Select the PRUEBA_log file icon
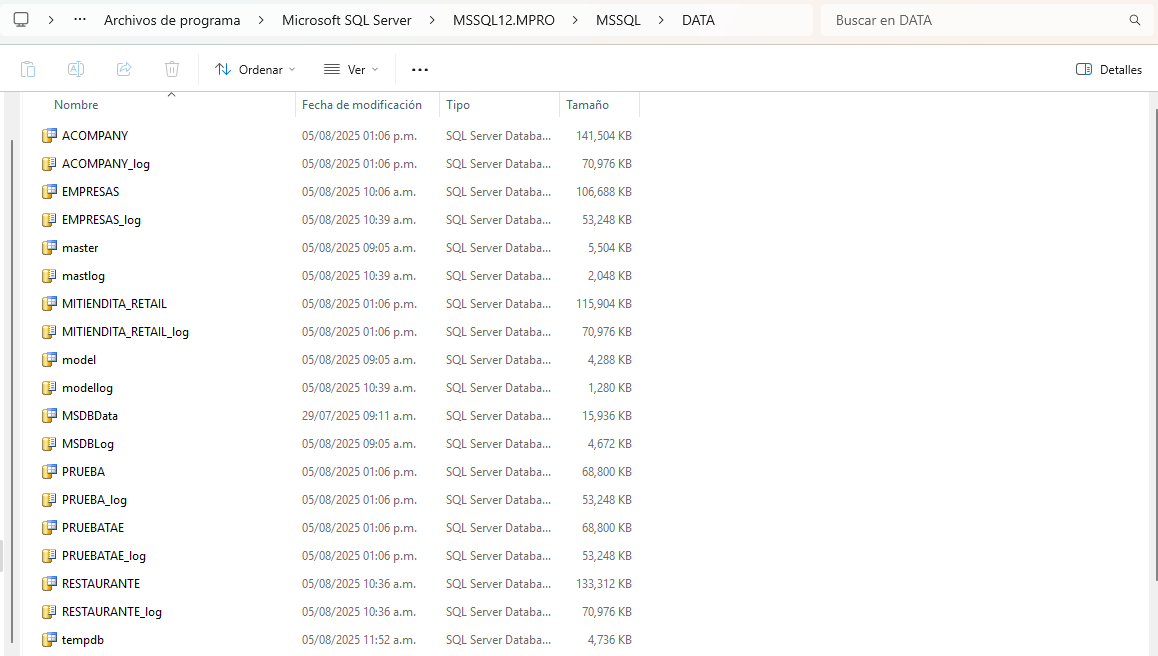Image resolution: width=1158 pixels, height=656 pixels. pyautogui.click(x=49, y=499)
